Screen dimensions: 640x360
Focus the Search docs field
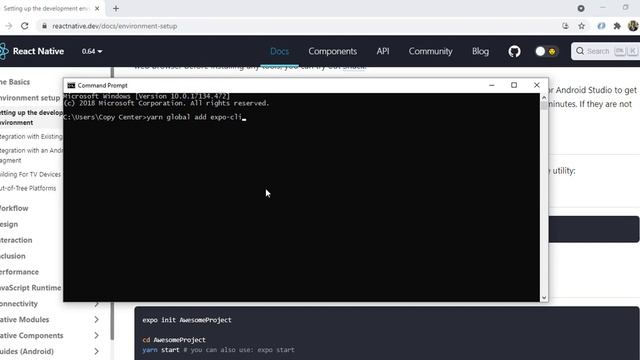coord(605,51)
